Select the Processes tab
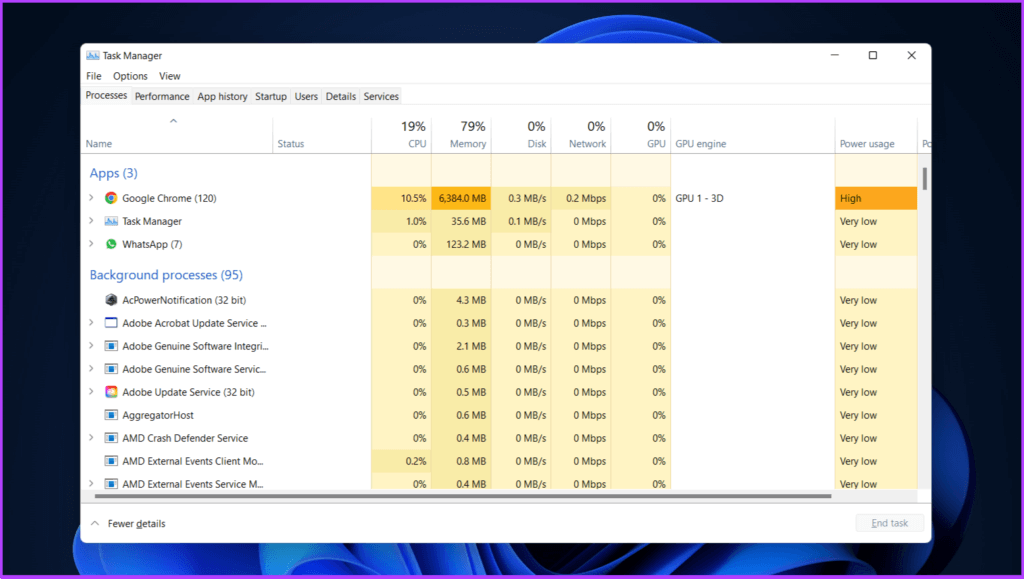Image resolution: width=1024 pixels, height=579 pixels. click(x=106, y=95)
